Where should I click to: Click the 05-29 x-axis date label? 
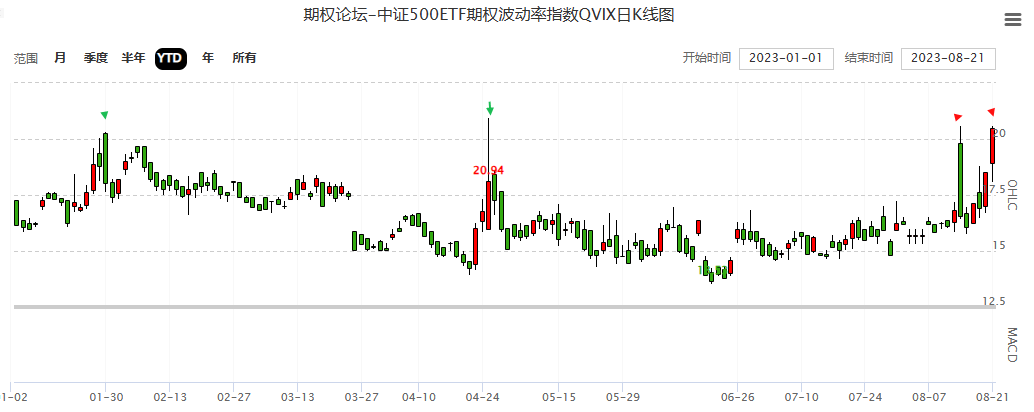623,397
